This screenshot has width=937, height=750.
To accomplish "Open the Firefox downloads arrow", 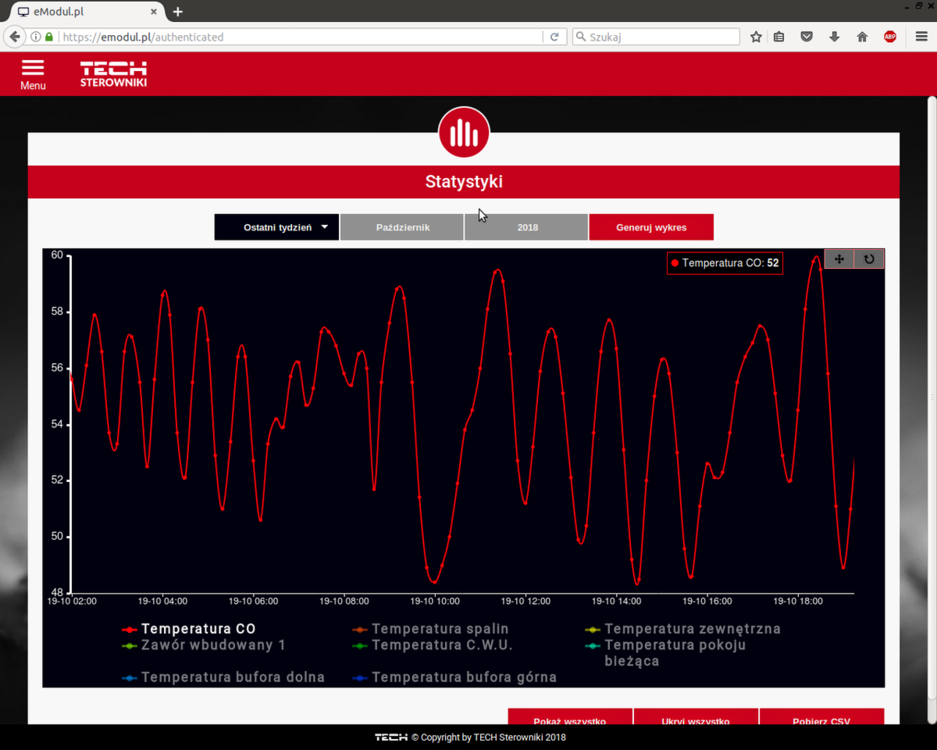I will point(834,37).
